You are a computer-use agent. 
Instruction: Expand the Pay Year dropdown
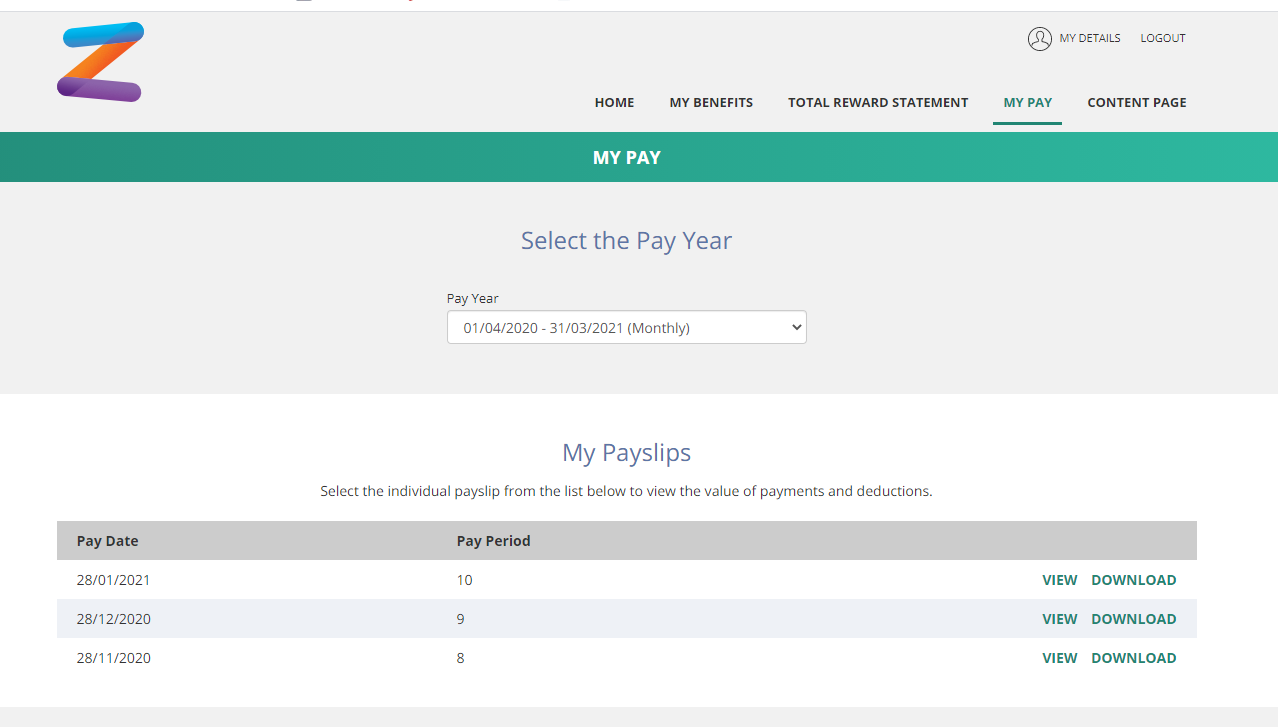pos(626,327)
